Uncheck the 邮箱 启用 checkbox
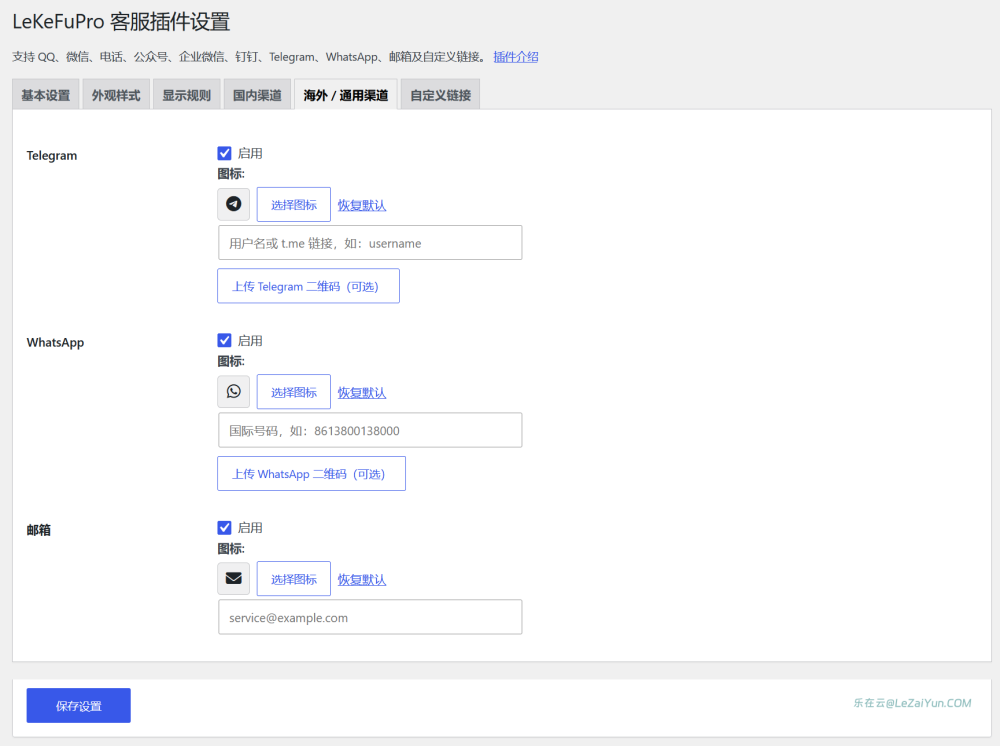Image resolution: width=1000 pixels, height=746 pixels. click(224, 528)
